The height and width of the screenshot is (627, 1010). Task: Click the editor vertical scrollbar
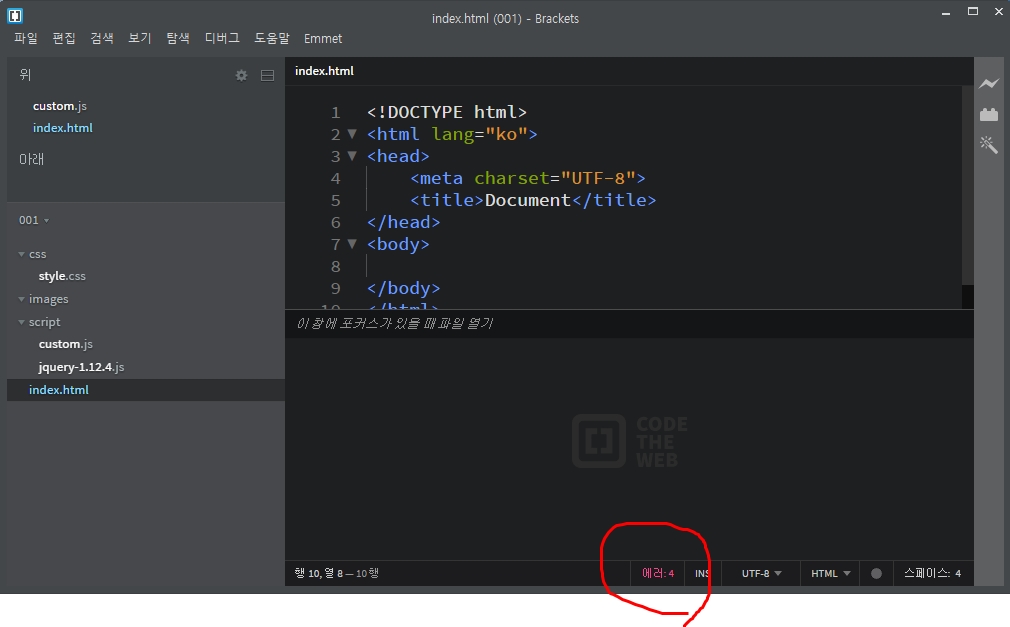tap(967, 187)
